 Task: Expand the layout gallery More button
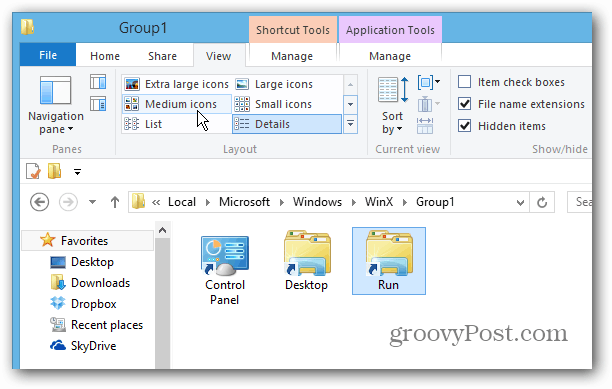point(350,124)
